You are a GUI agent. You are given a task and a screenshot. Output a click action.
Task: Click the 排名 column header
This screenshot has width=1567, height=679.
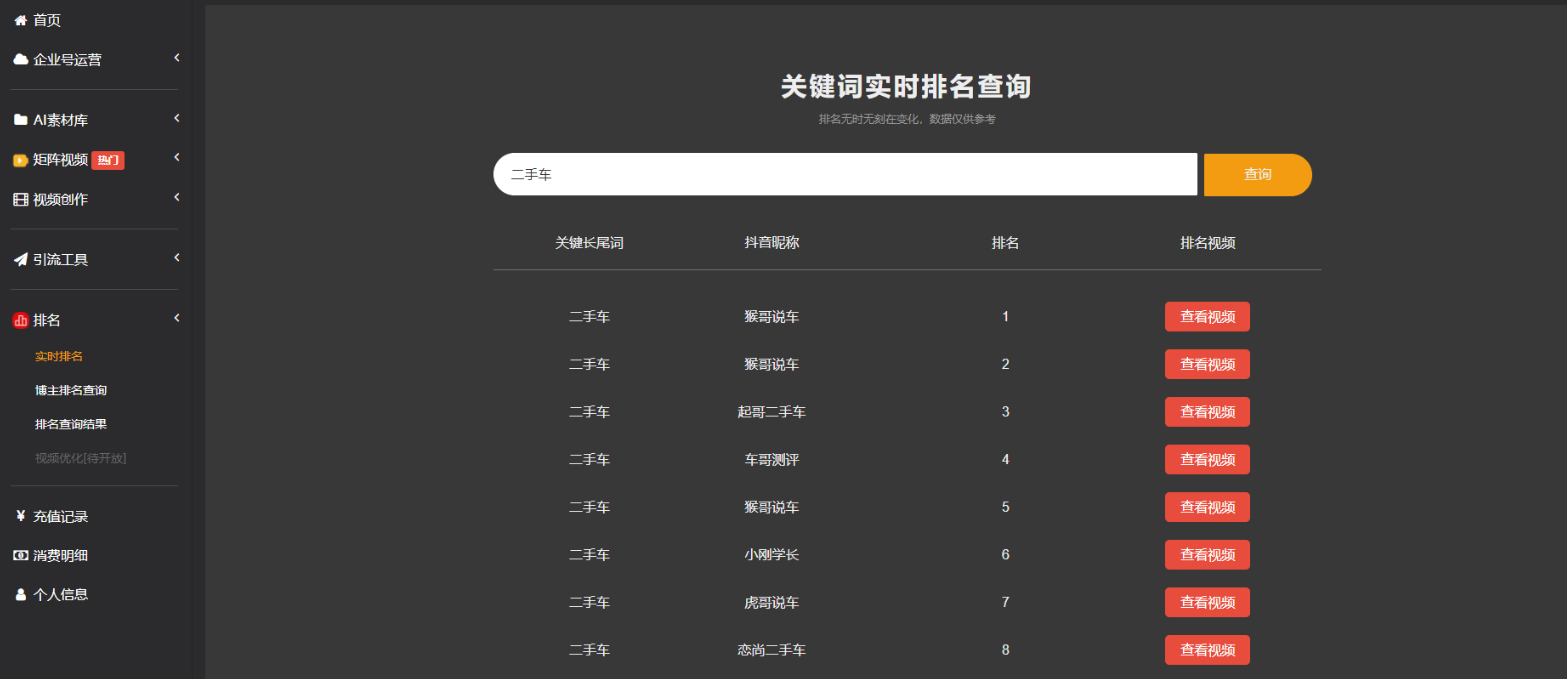pos(1005,243)
